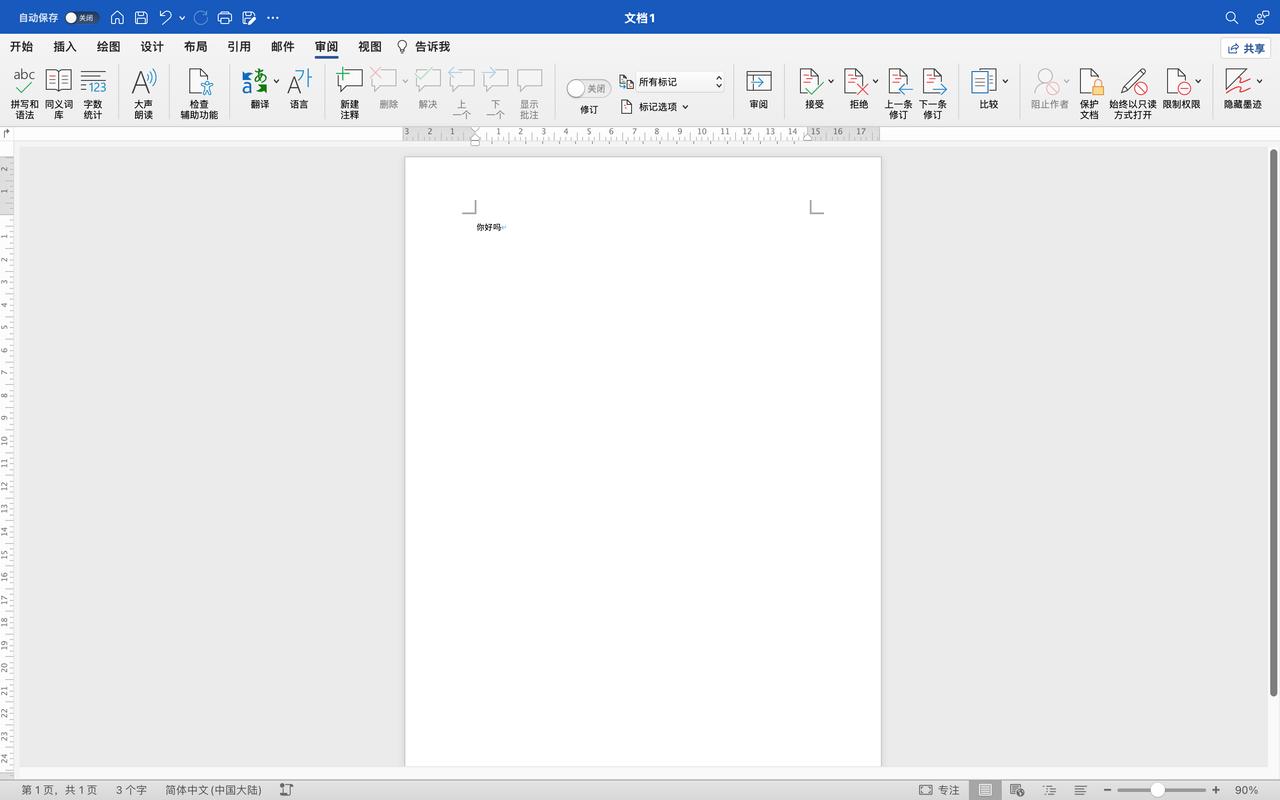The width and height of the screenshot is (1280, 800).
Task: Click 限制权限 restrict permission icon
Action: (1177, 82)
